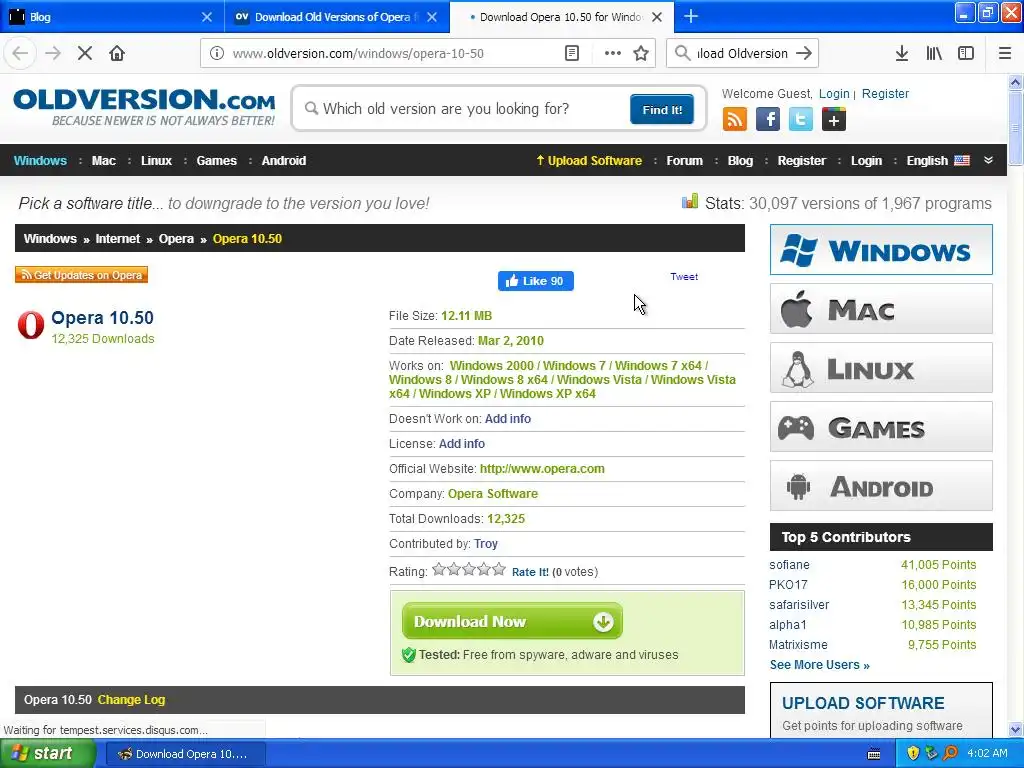Open the Linux menu item
Screen dimensions: 1024x768
click(x=156, y=161)
